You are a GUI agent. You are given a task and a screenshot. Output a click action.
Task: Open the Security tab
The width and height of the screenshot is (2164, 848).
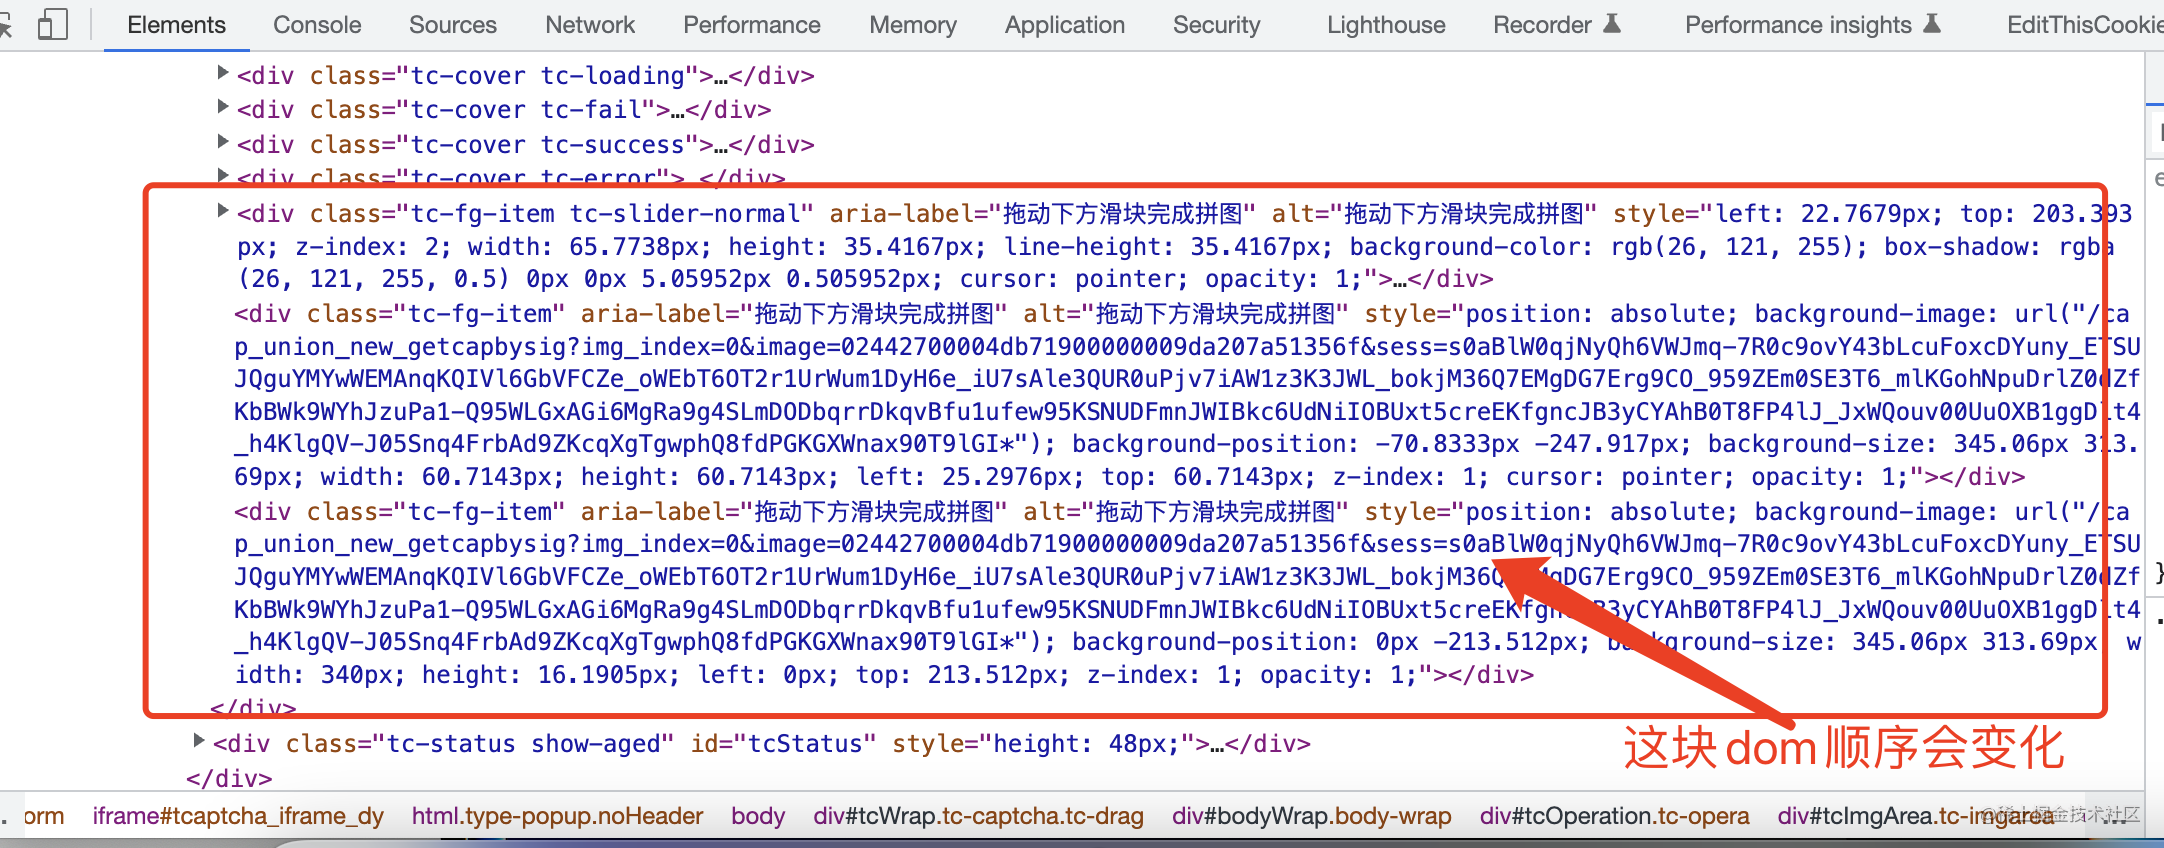coord(1216,25)
